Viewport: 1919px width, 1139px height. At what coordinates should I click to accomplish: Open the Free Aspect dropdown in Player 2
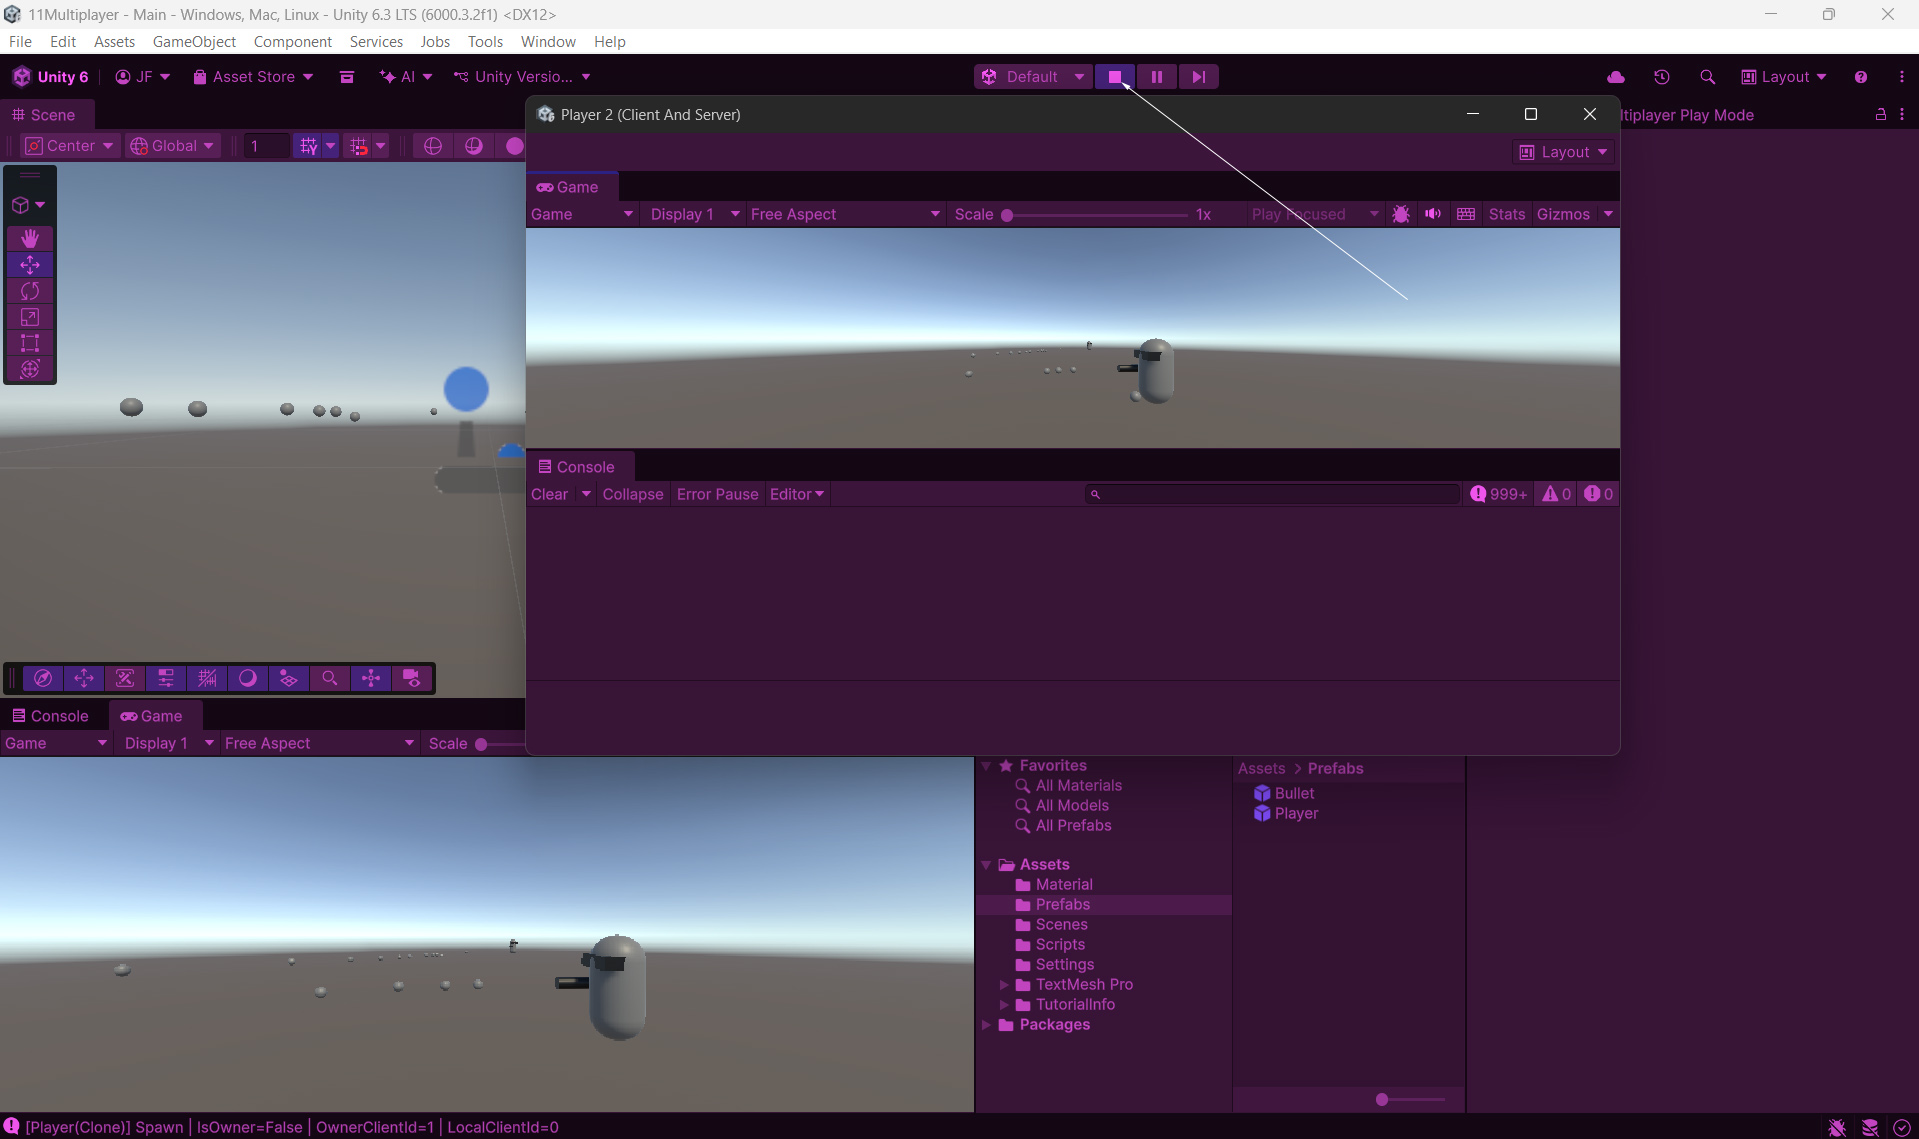pyautogui.click(x=844, y=214)
